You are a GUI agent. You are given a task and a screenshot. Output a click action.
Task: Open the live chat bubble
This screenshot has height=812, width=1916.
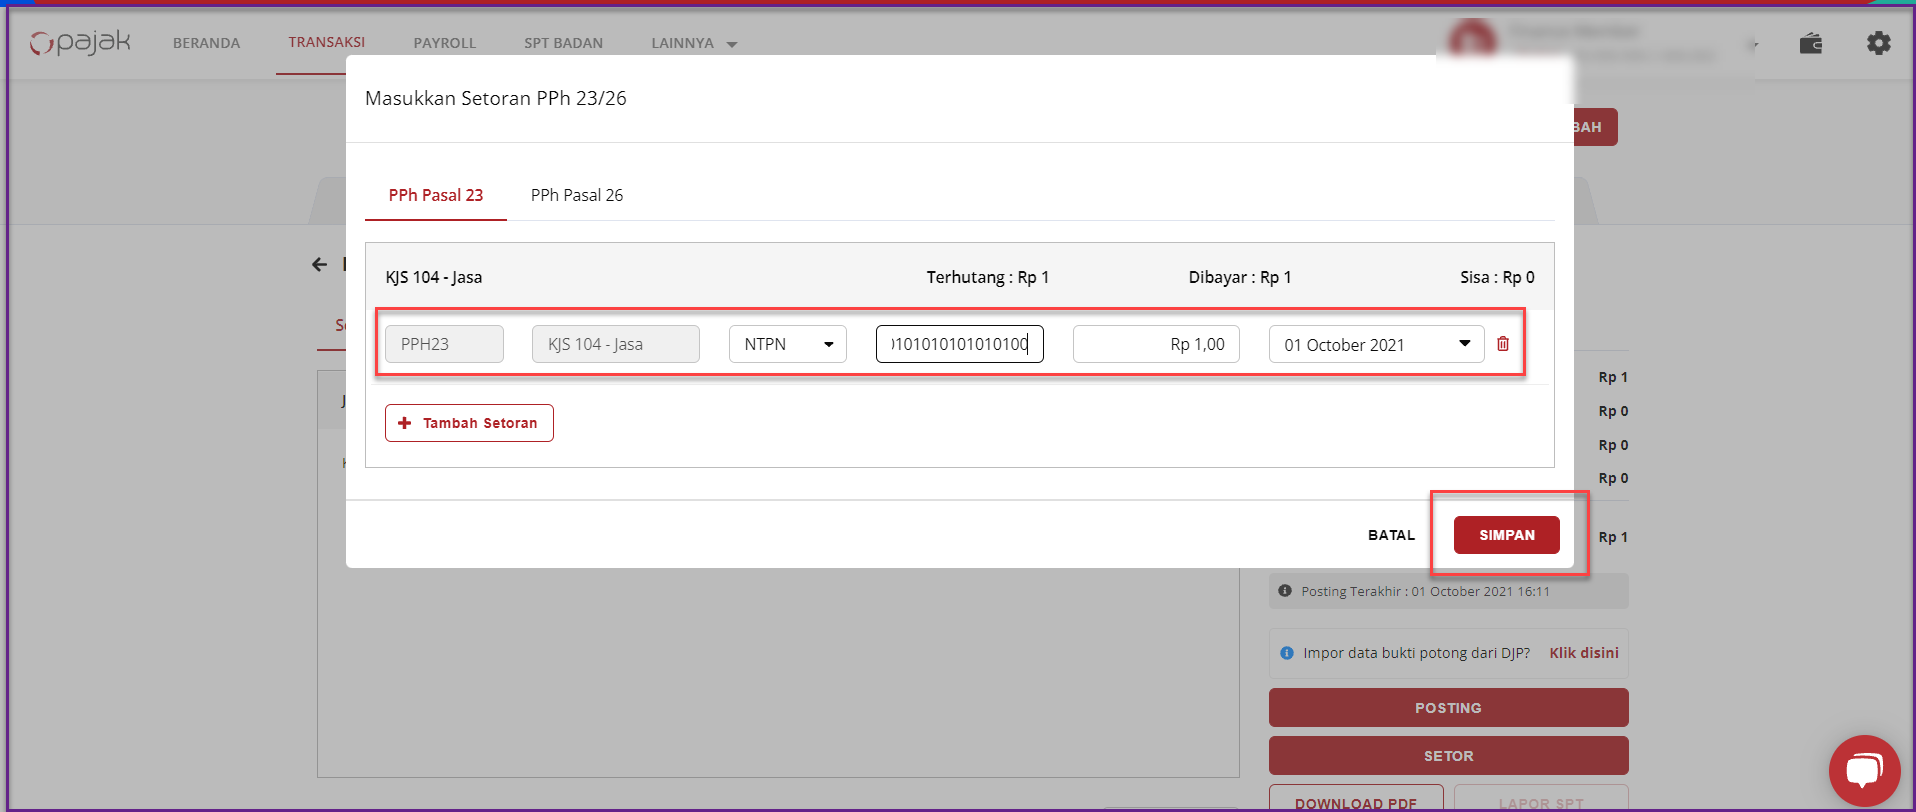[1863, 769]
